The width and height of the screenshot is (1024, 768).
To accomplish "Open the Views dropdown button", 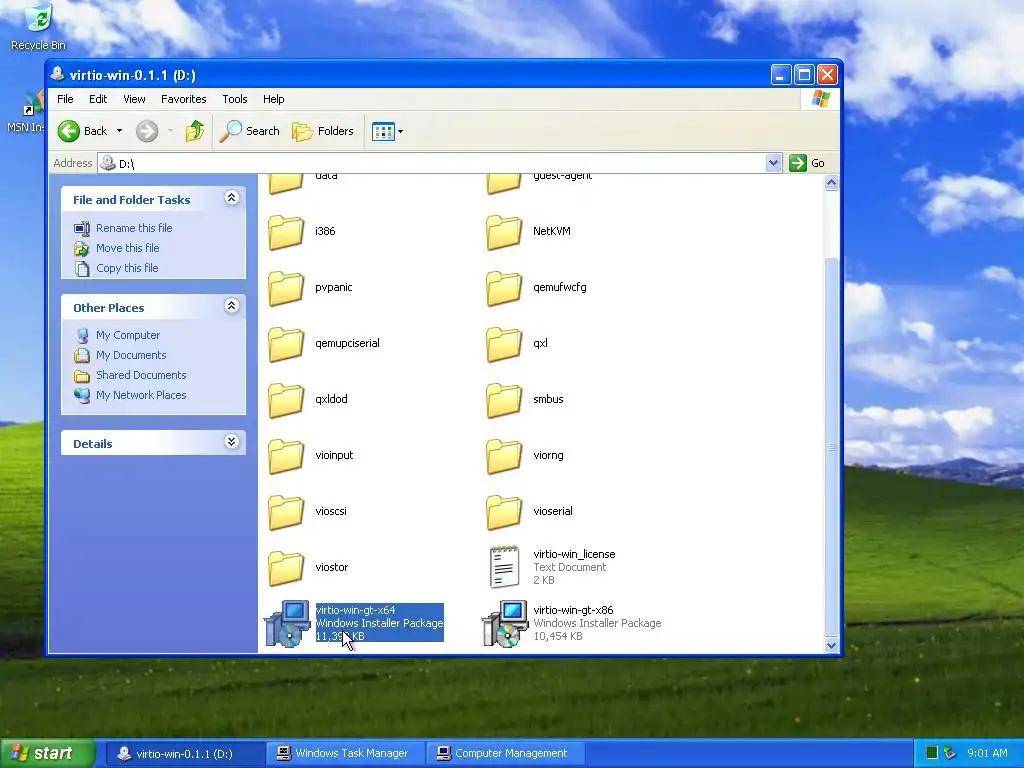I will click(x=387, y=131).
